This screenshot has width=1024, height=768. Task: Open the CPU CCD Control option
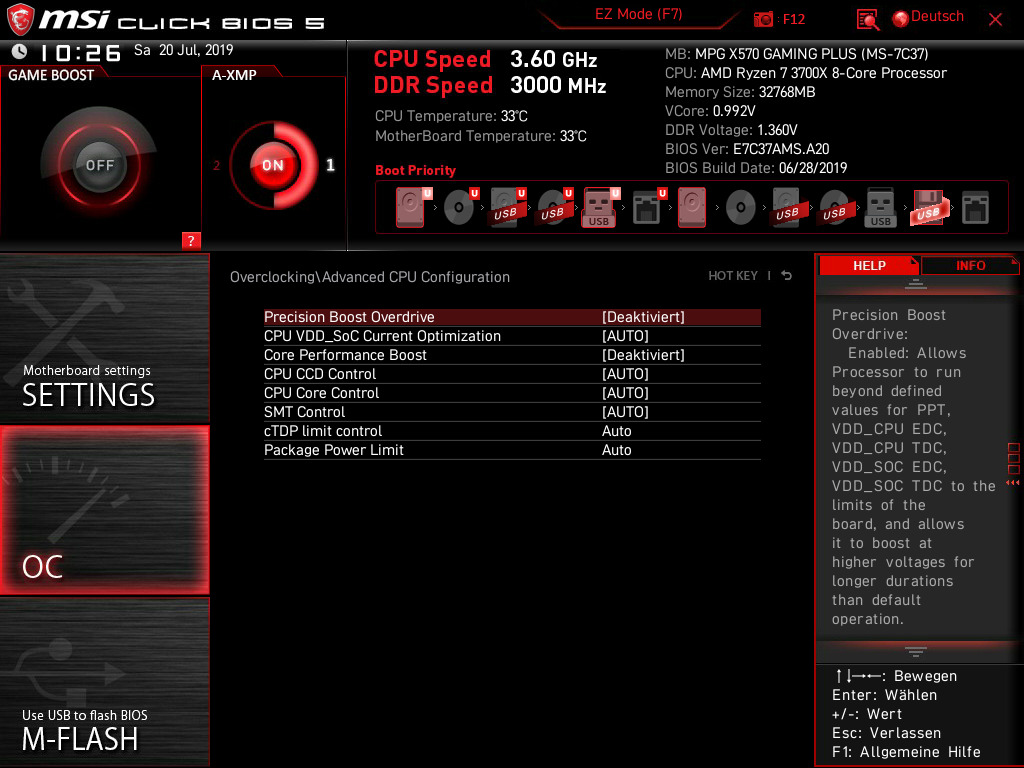tap(512, 374)
